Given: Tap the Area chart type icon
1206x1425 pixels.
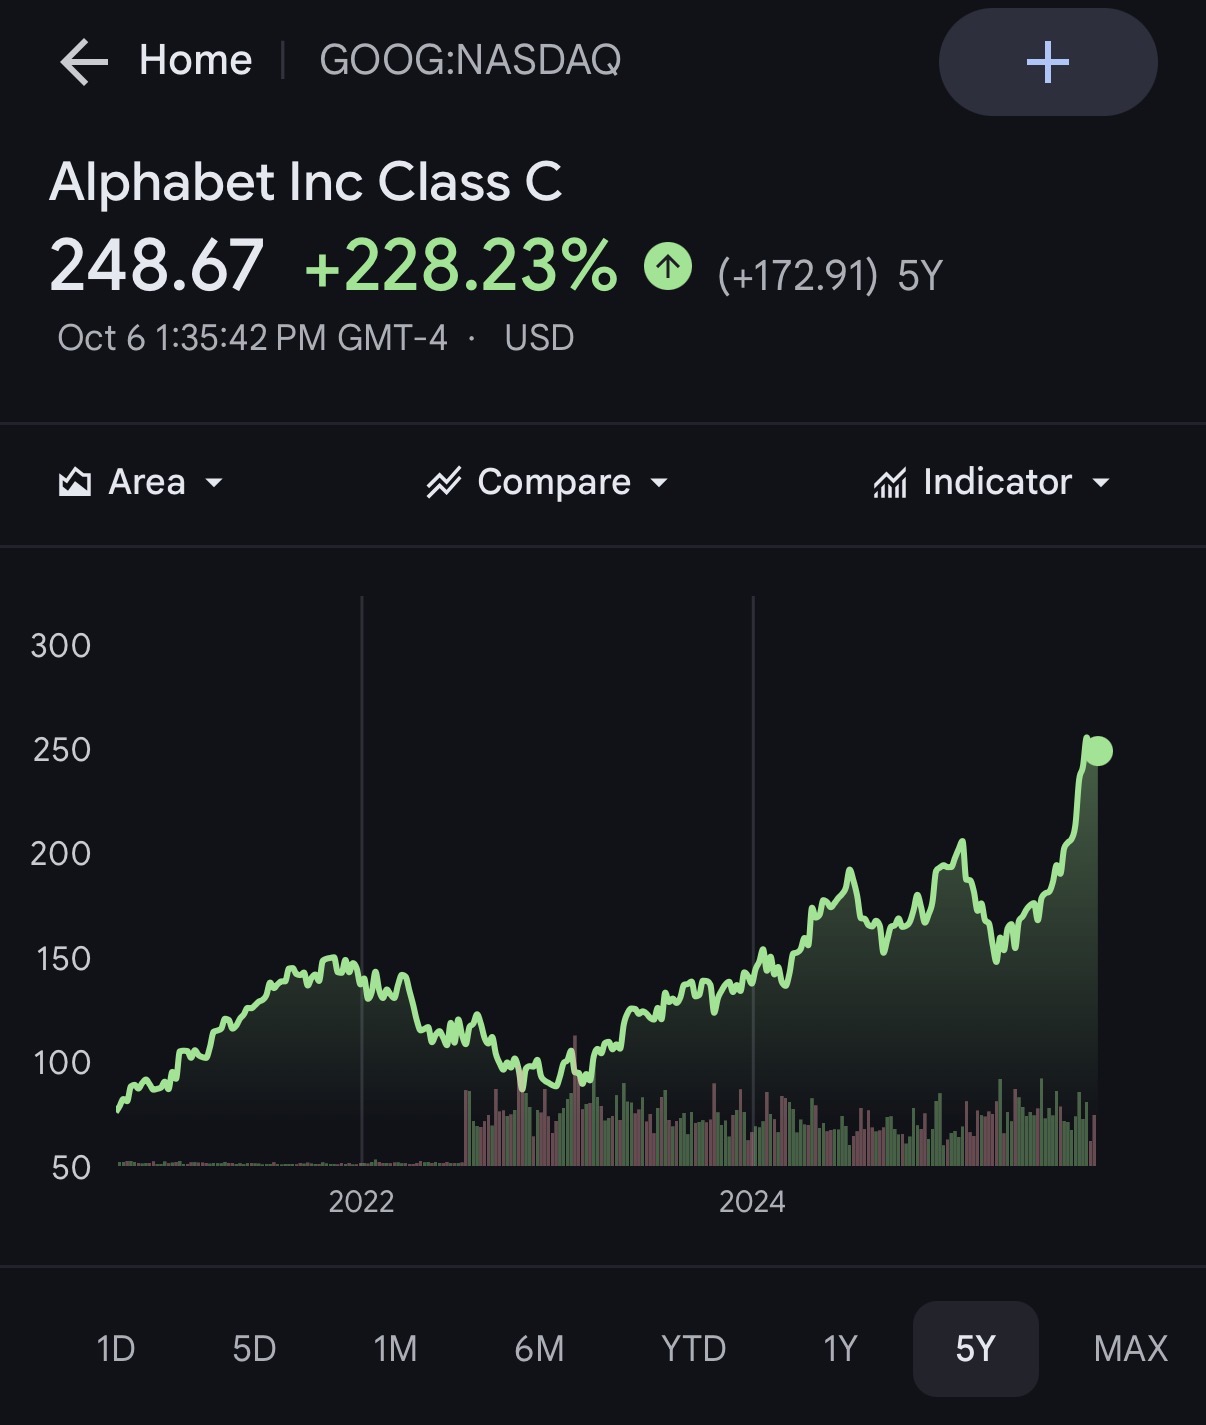Looking at the screenshot, I should 75,482.
